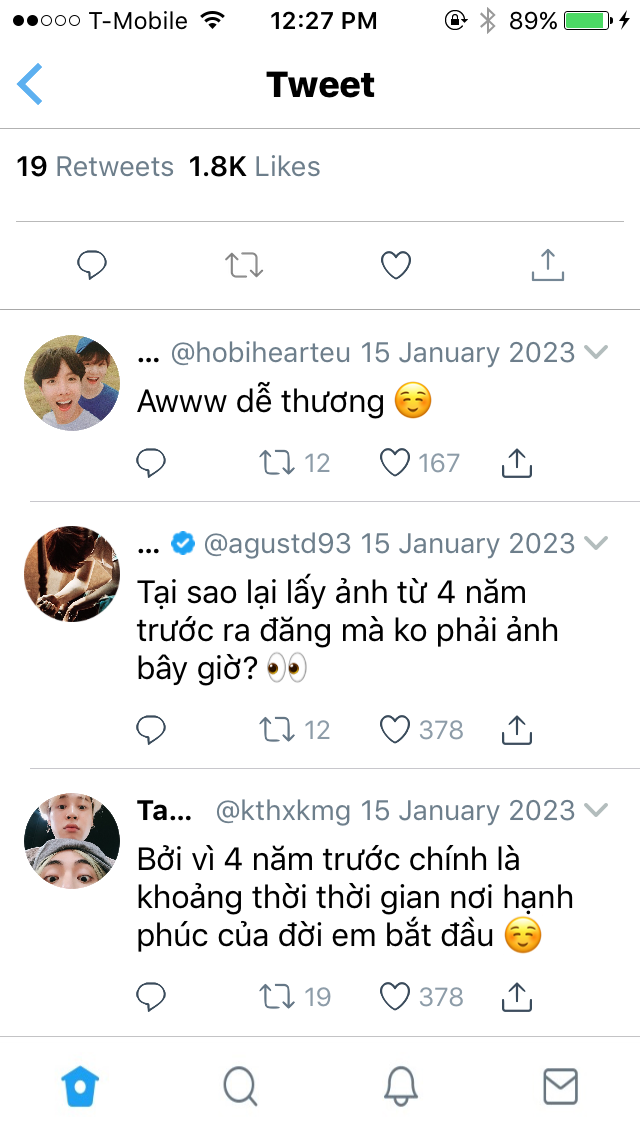Switch to the Notifications bell tab
Image resolution: width=640 pixels, height=1136 pixels.
coord(400,1087)
